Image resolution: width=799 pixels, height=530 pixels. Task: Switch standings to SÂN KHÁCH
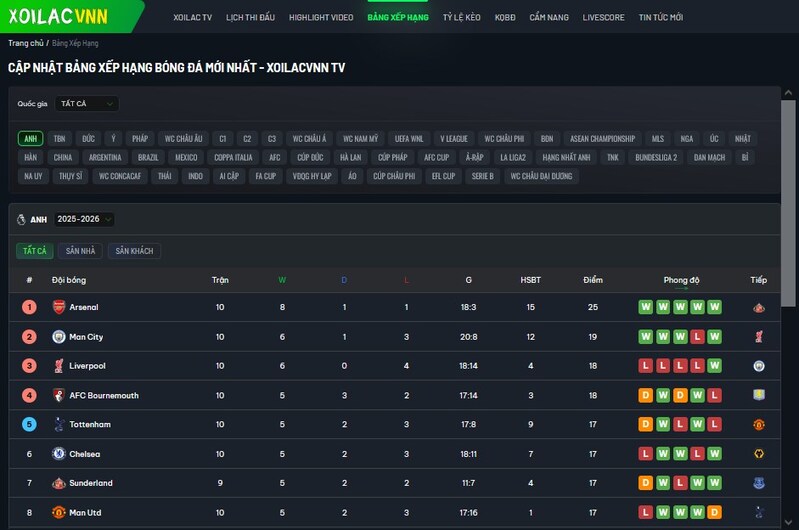pos(134,251)
